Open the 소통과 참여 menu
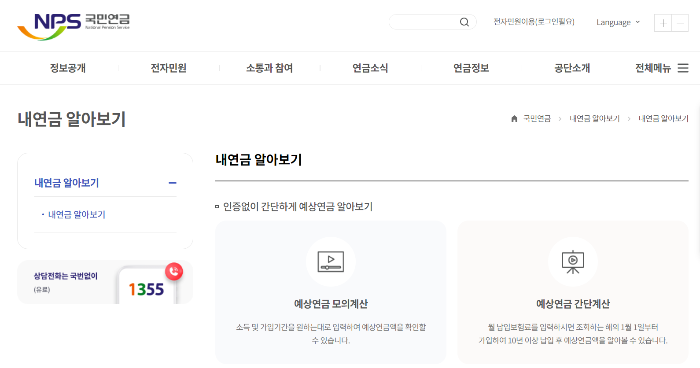The height and width of the screenshot is (368, 700). click(269, 68)
